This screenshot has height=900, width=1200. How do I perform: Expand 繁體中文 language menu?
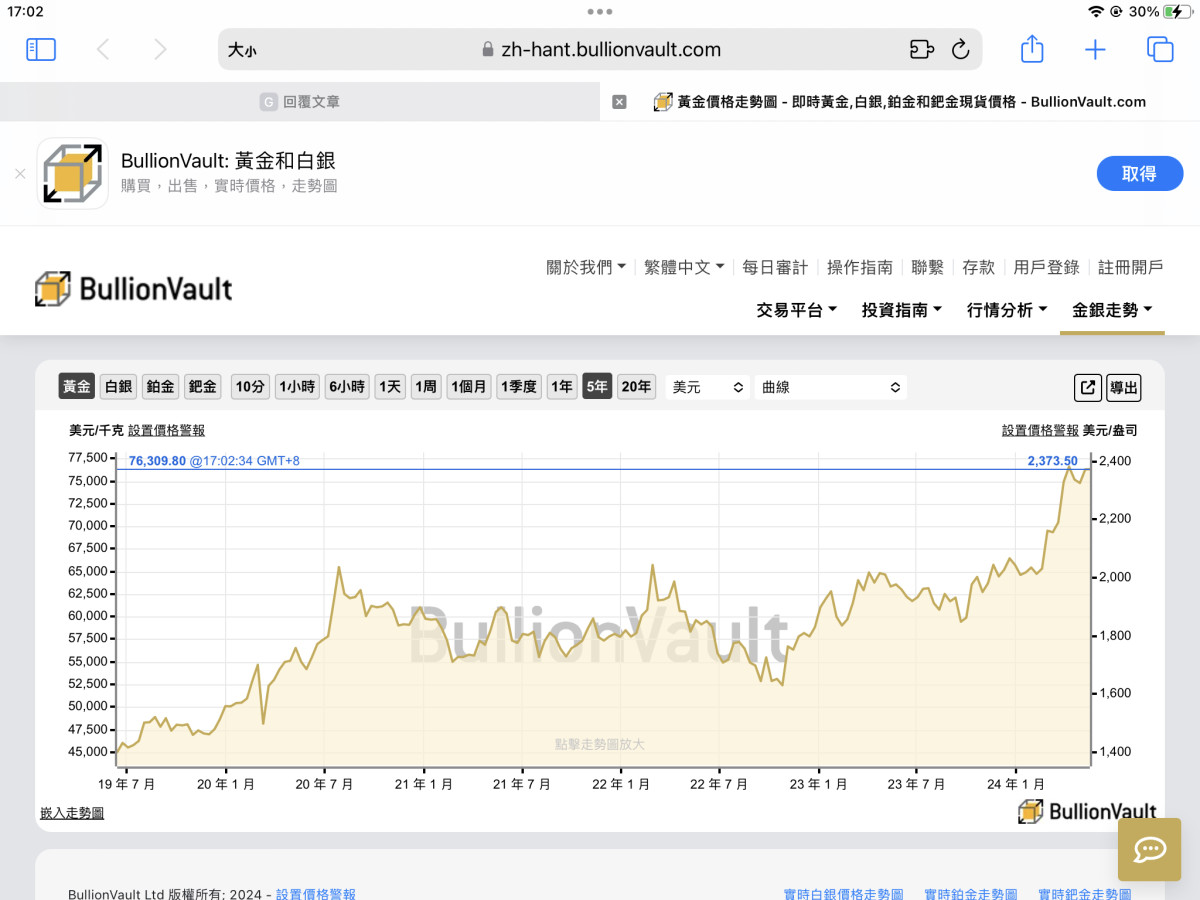pos(684,267)
